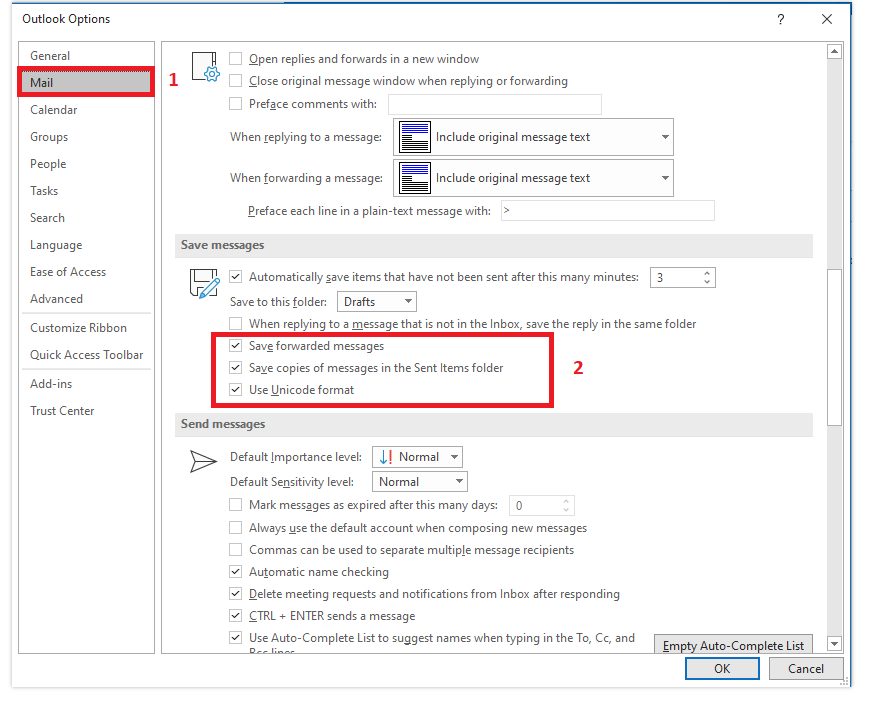The image size is (889, 701).
Task: Enable Preface comments with checkbox
Action: [x=235, y=104]
